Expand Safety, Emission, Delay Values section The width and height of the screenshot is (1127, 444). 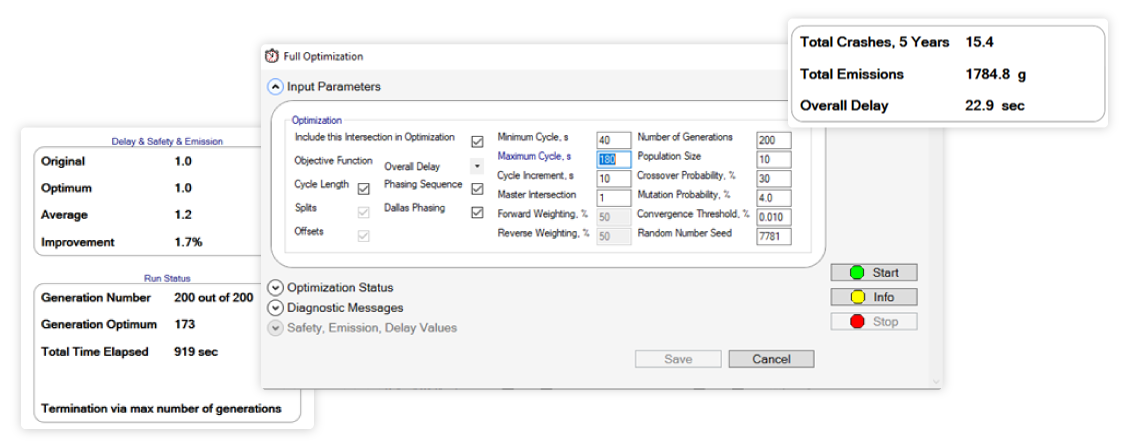click(275, 328)
